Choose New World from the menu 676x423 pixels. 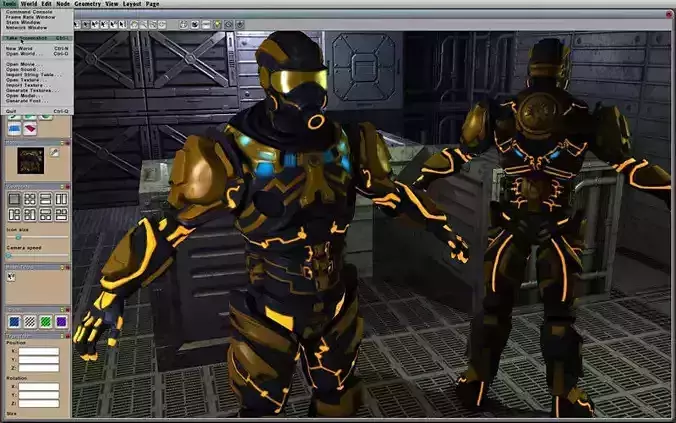(37, 48)
